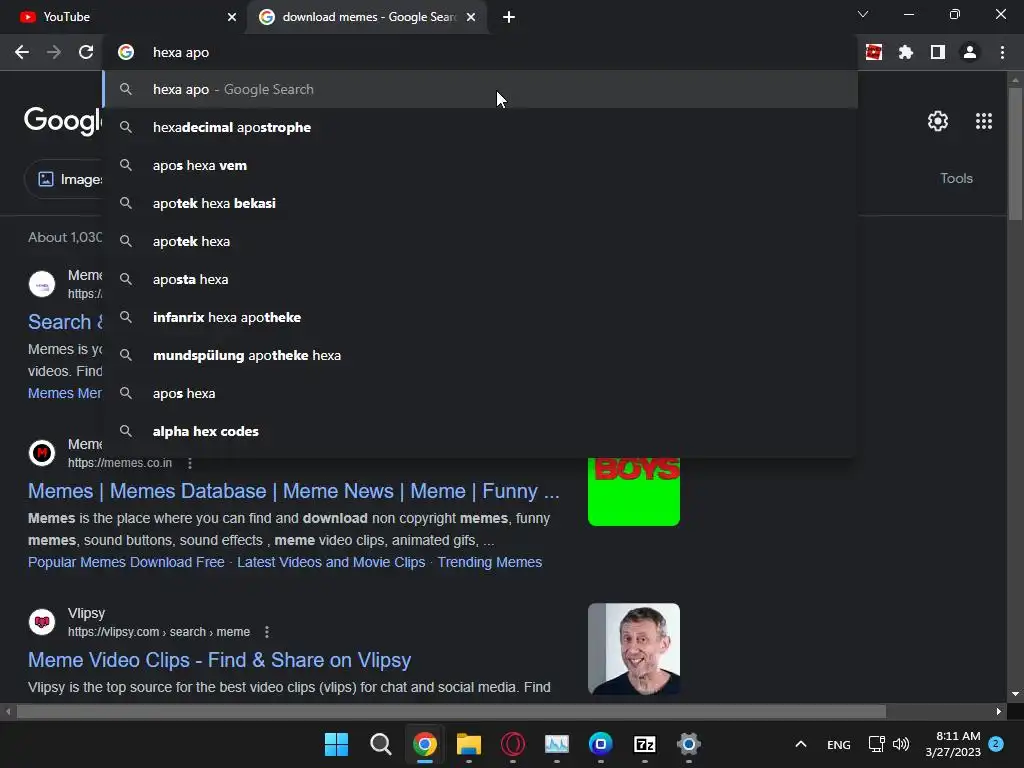
Task: Open the red extension icon in toolbar
Action: tap(874, 52)
